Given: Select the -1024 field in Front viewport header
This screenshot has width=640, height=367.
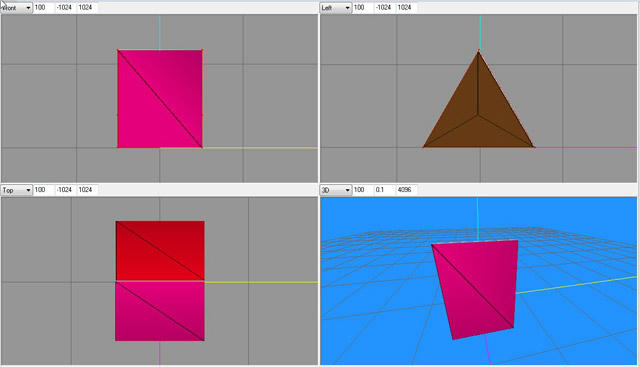Looking at the screenshot, I should [65, 7].
